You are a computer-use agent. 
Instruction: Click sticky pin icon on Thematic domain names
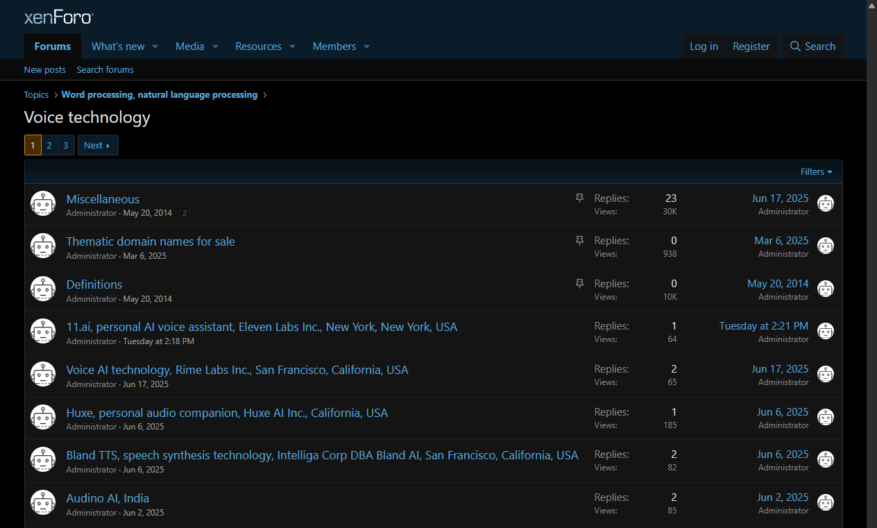[579, 241]
